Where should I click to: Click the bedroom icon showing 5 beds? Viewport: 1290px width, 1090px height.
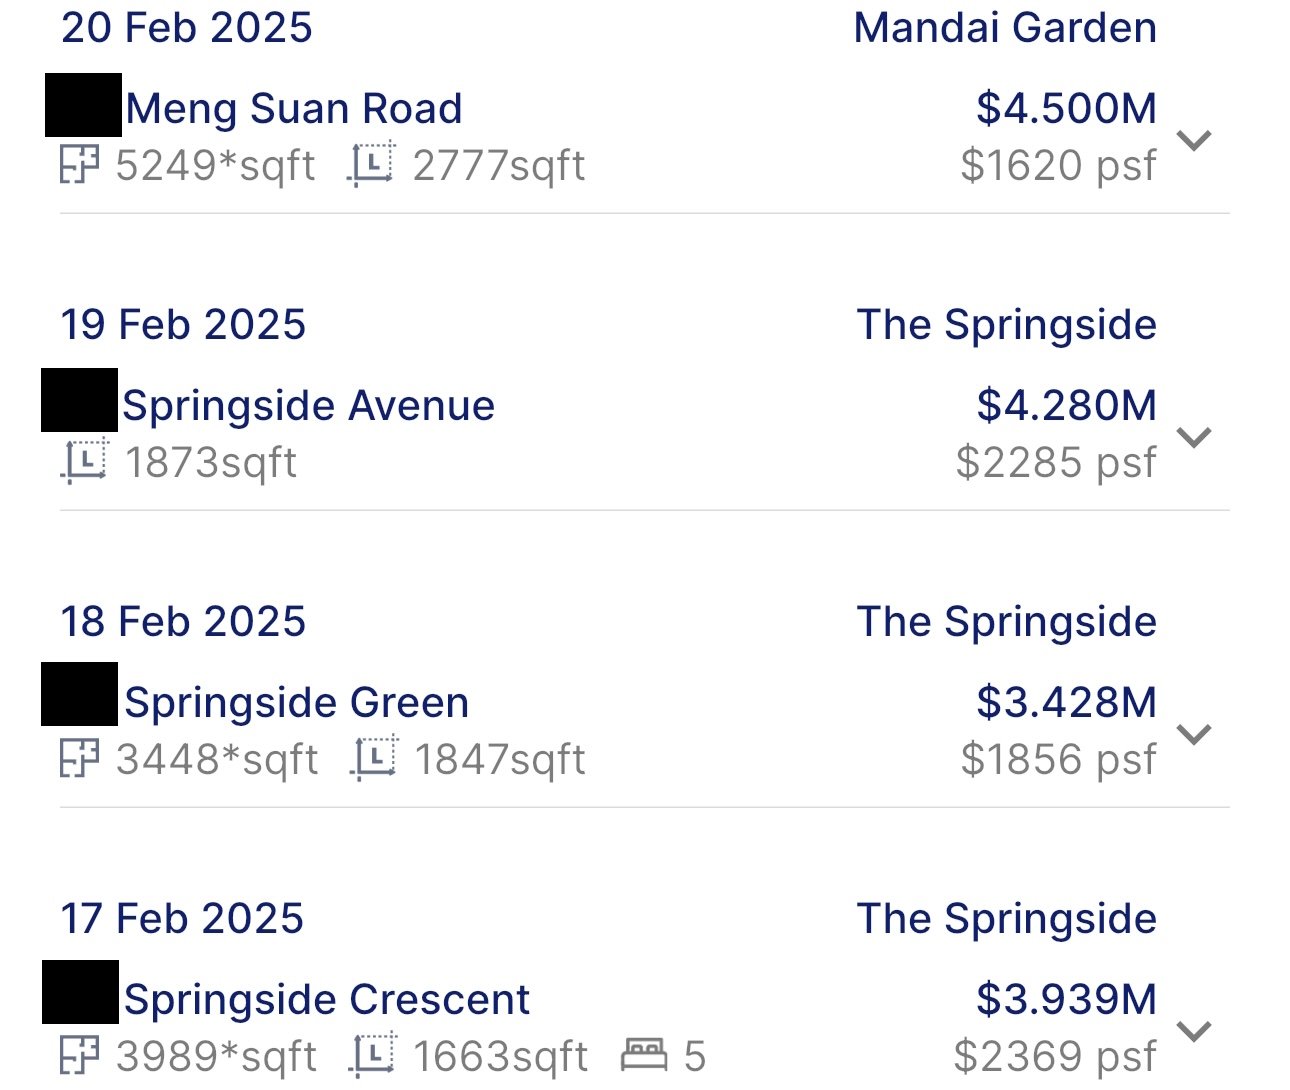644,1054
